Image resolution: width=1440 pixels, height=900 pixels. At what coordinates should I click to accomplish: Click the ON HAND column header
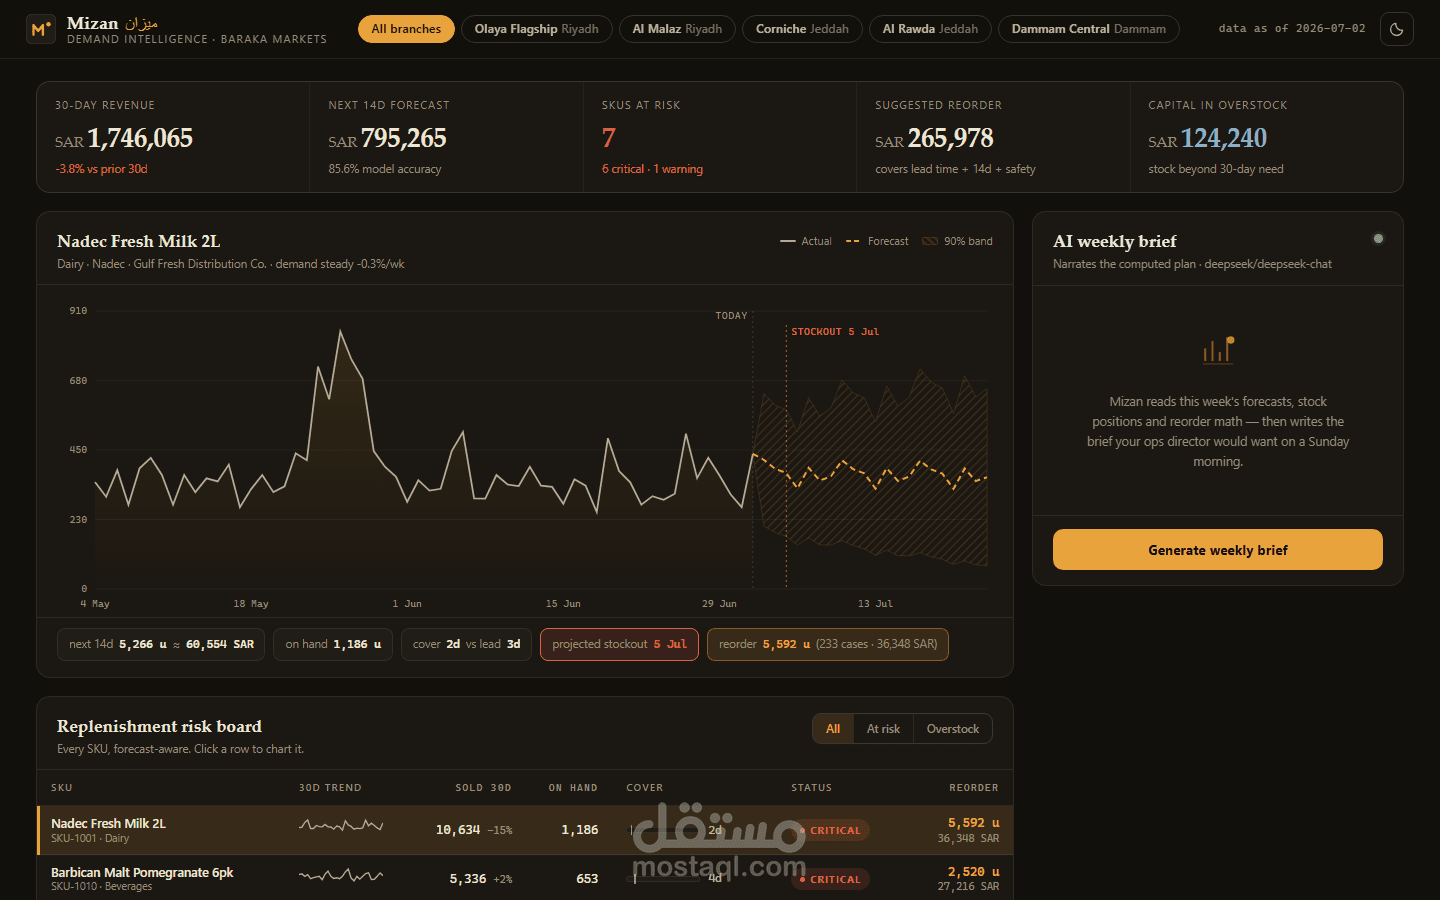(573, 788)
